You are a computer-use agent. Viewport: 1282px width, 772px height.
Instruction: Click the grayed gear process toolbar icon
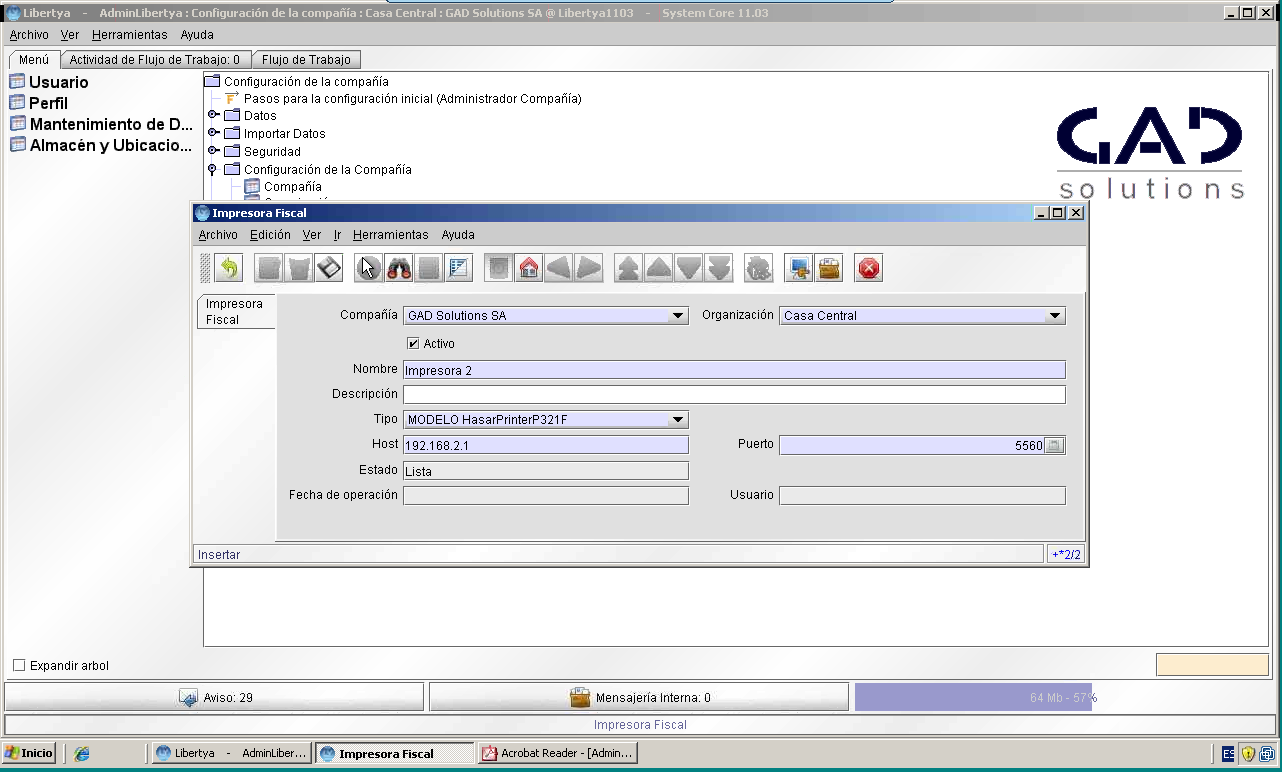point(759,268)
